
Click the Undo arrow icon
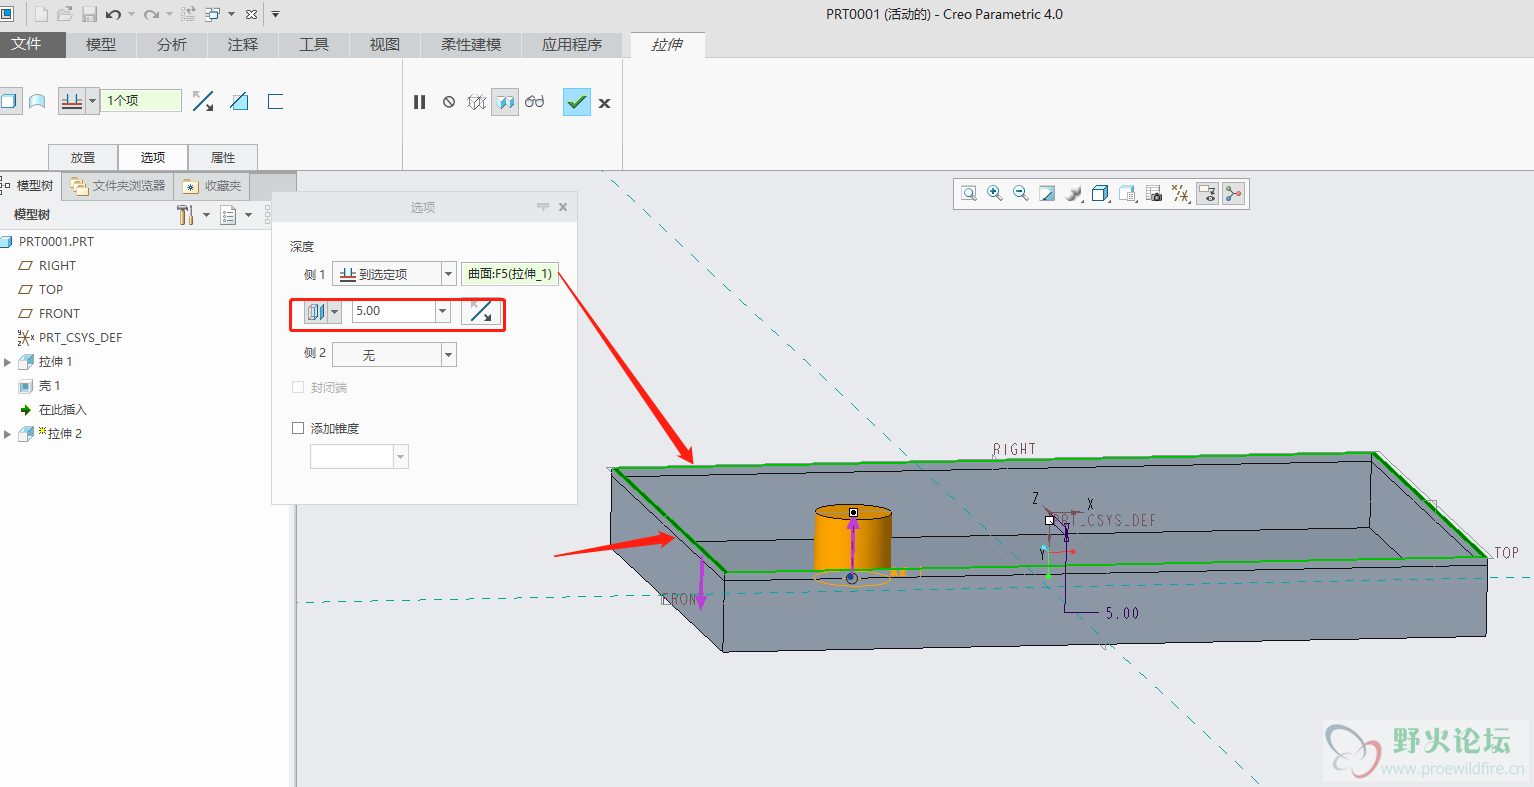pos(113,14)
